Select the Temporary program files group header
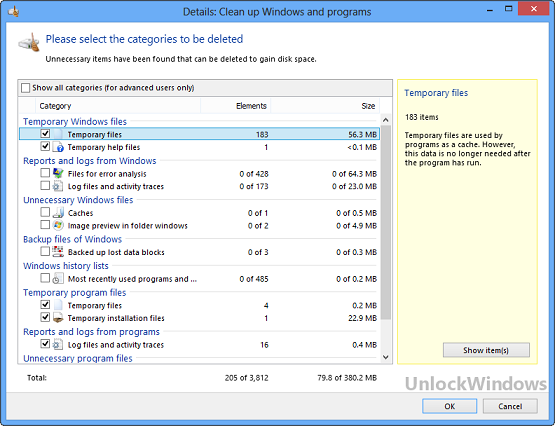The width and height of the screenshot is (555, 426). tap(74, 293)
